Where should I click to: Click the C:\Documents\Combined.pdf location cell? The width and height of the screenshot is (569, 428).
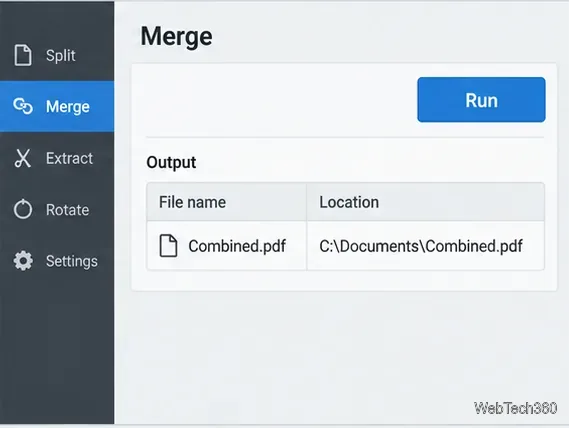[x=425, y=246]
